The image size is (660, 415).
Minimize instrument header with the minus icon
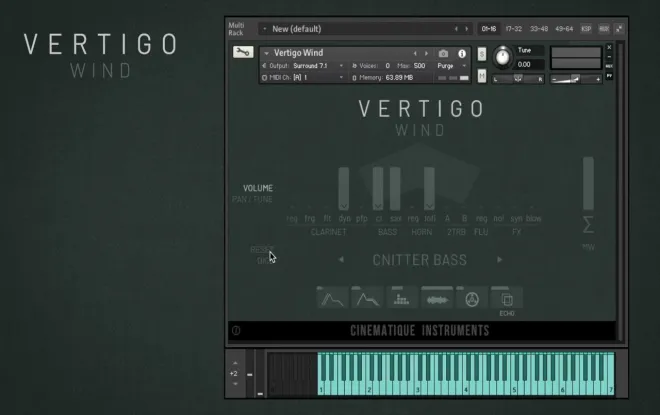point(609,57)
